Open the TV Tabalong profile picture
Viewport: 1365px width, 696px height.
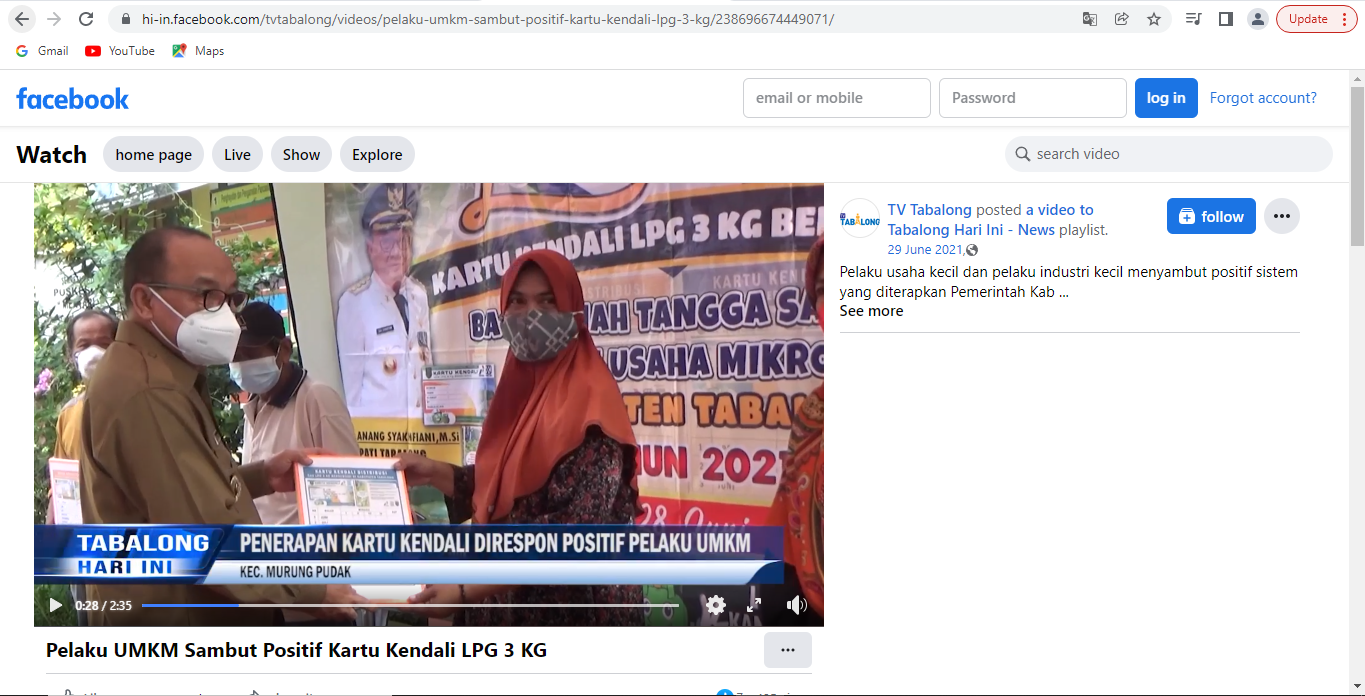tap(859, 218)
